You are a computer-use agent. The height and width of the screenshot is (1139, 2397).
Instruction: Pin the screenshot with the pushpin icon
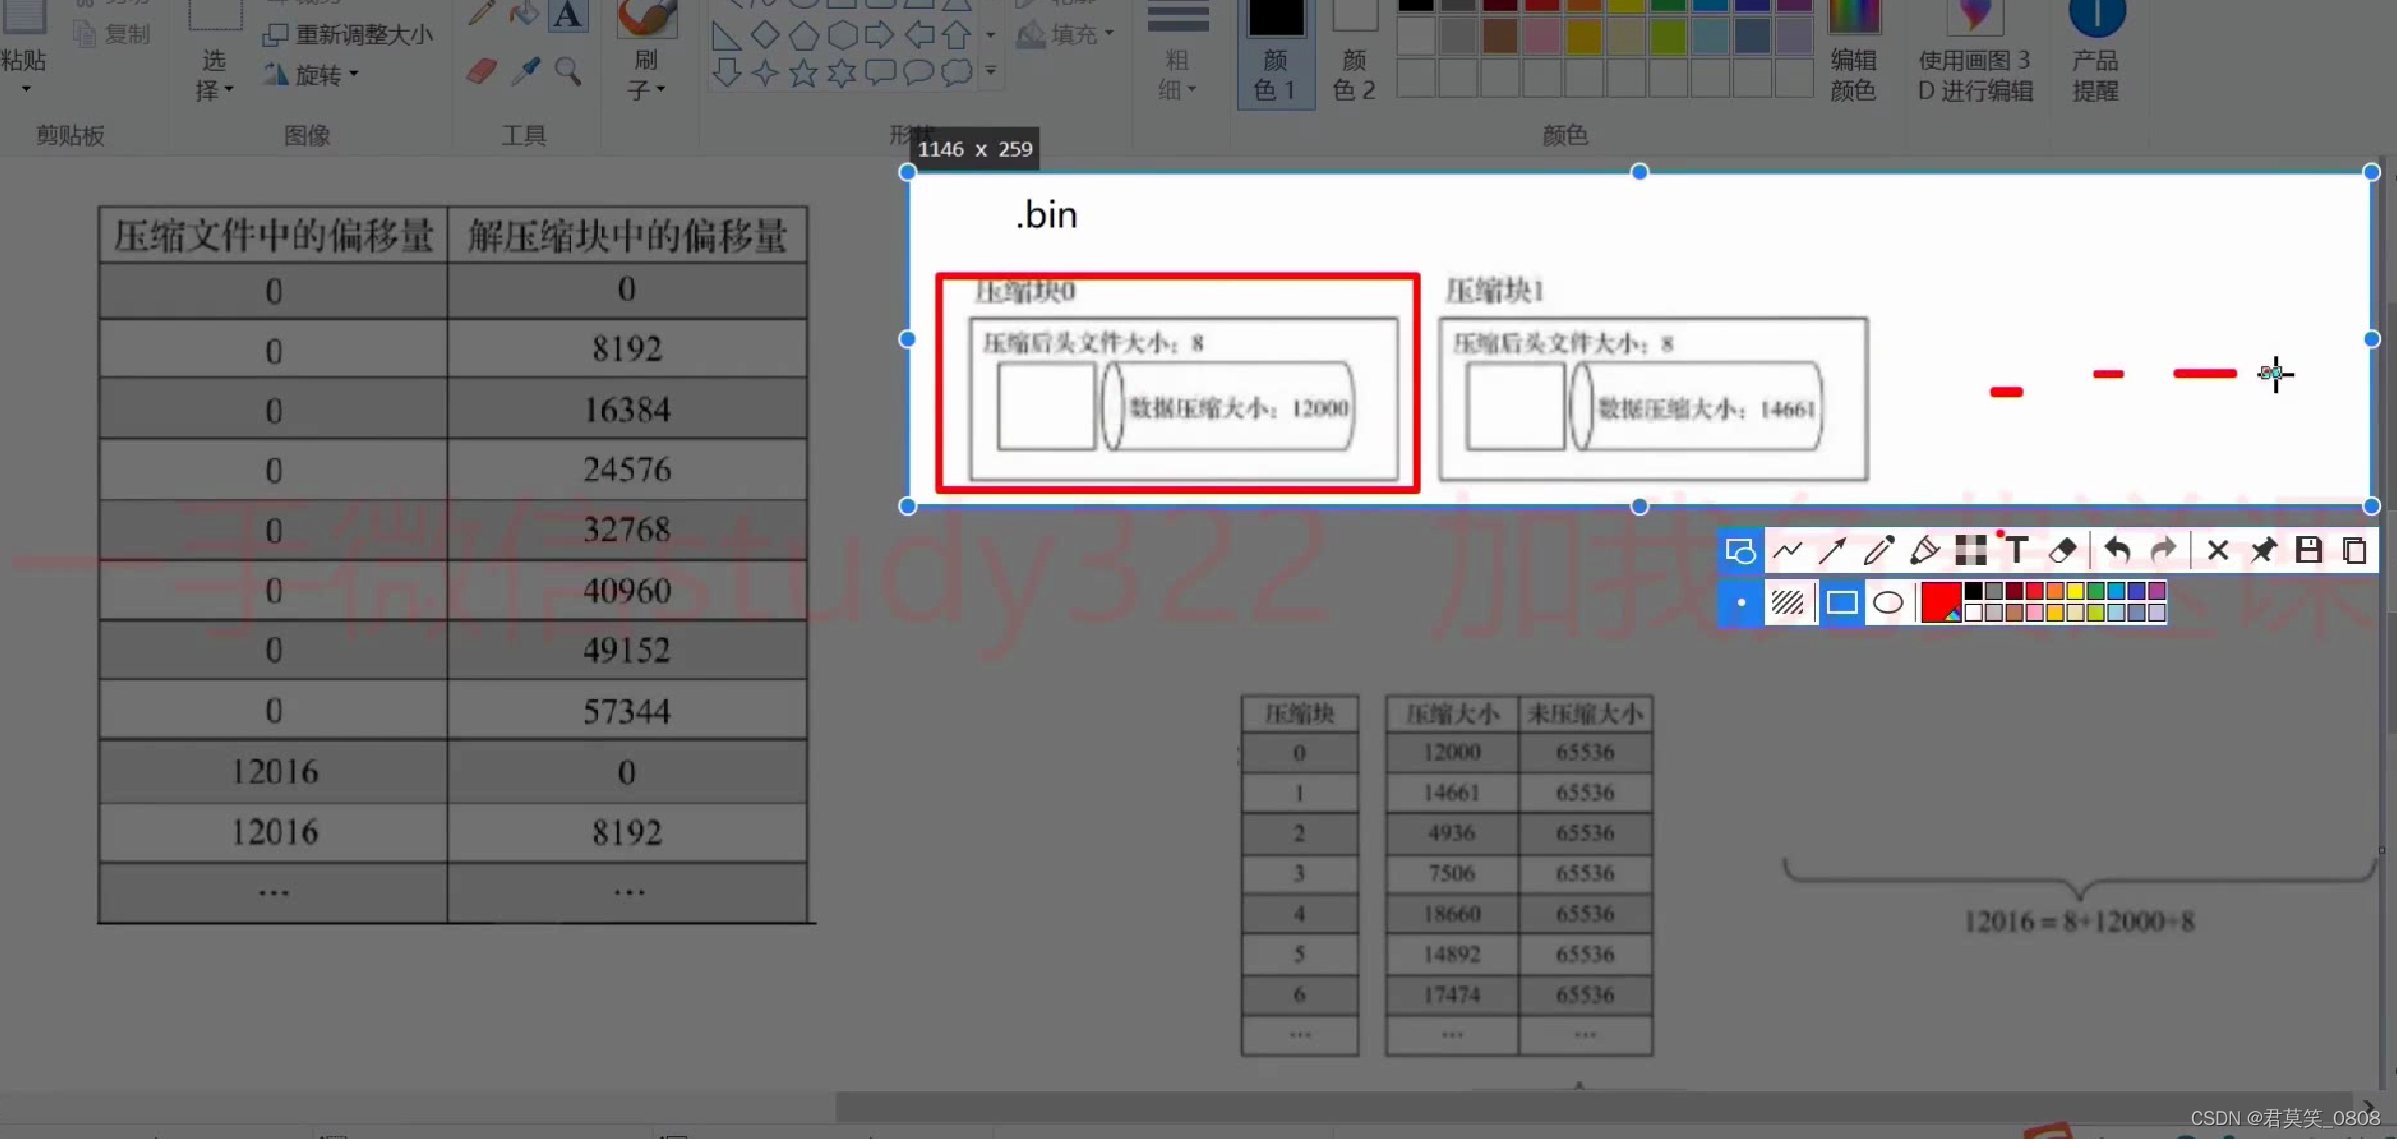pos(2262,550)
